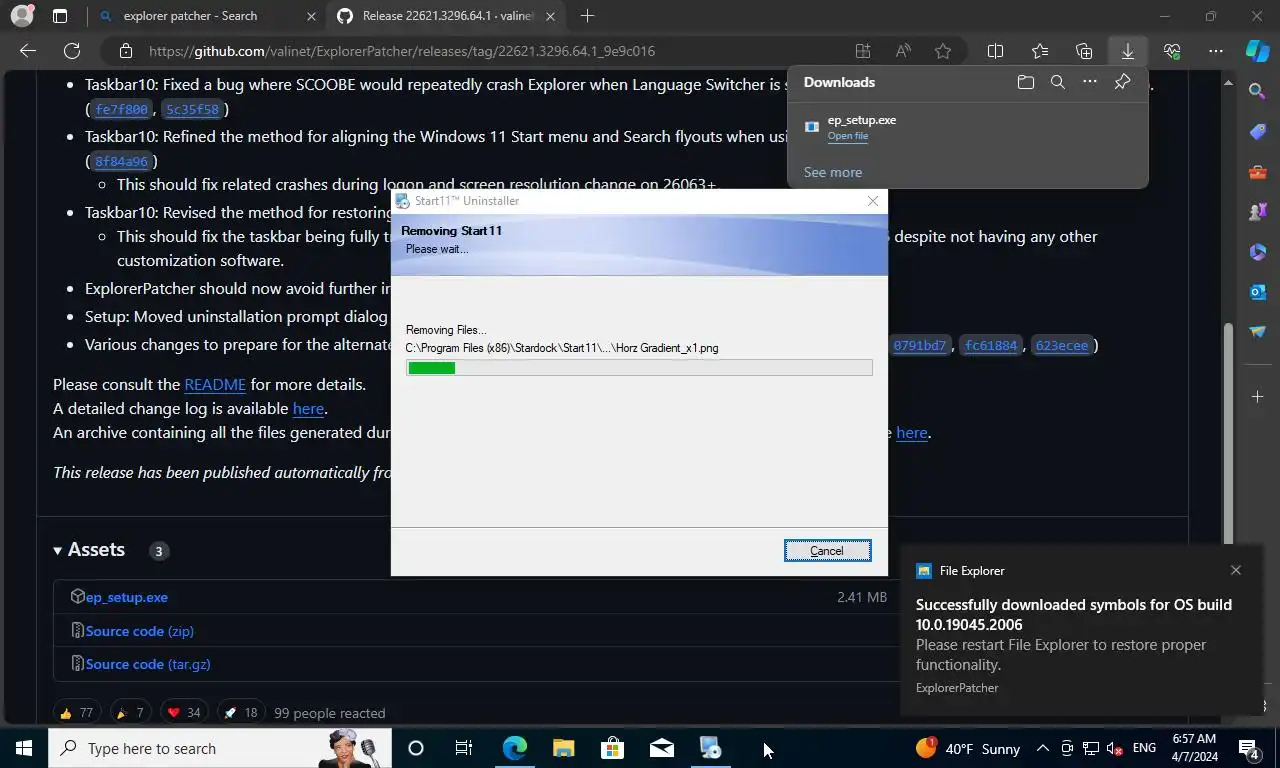This screenshot has height=768, width=1280.
Task: Open Mail app from taskbar
Action: click(x=661, y=748)
